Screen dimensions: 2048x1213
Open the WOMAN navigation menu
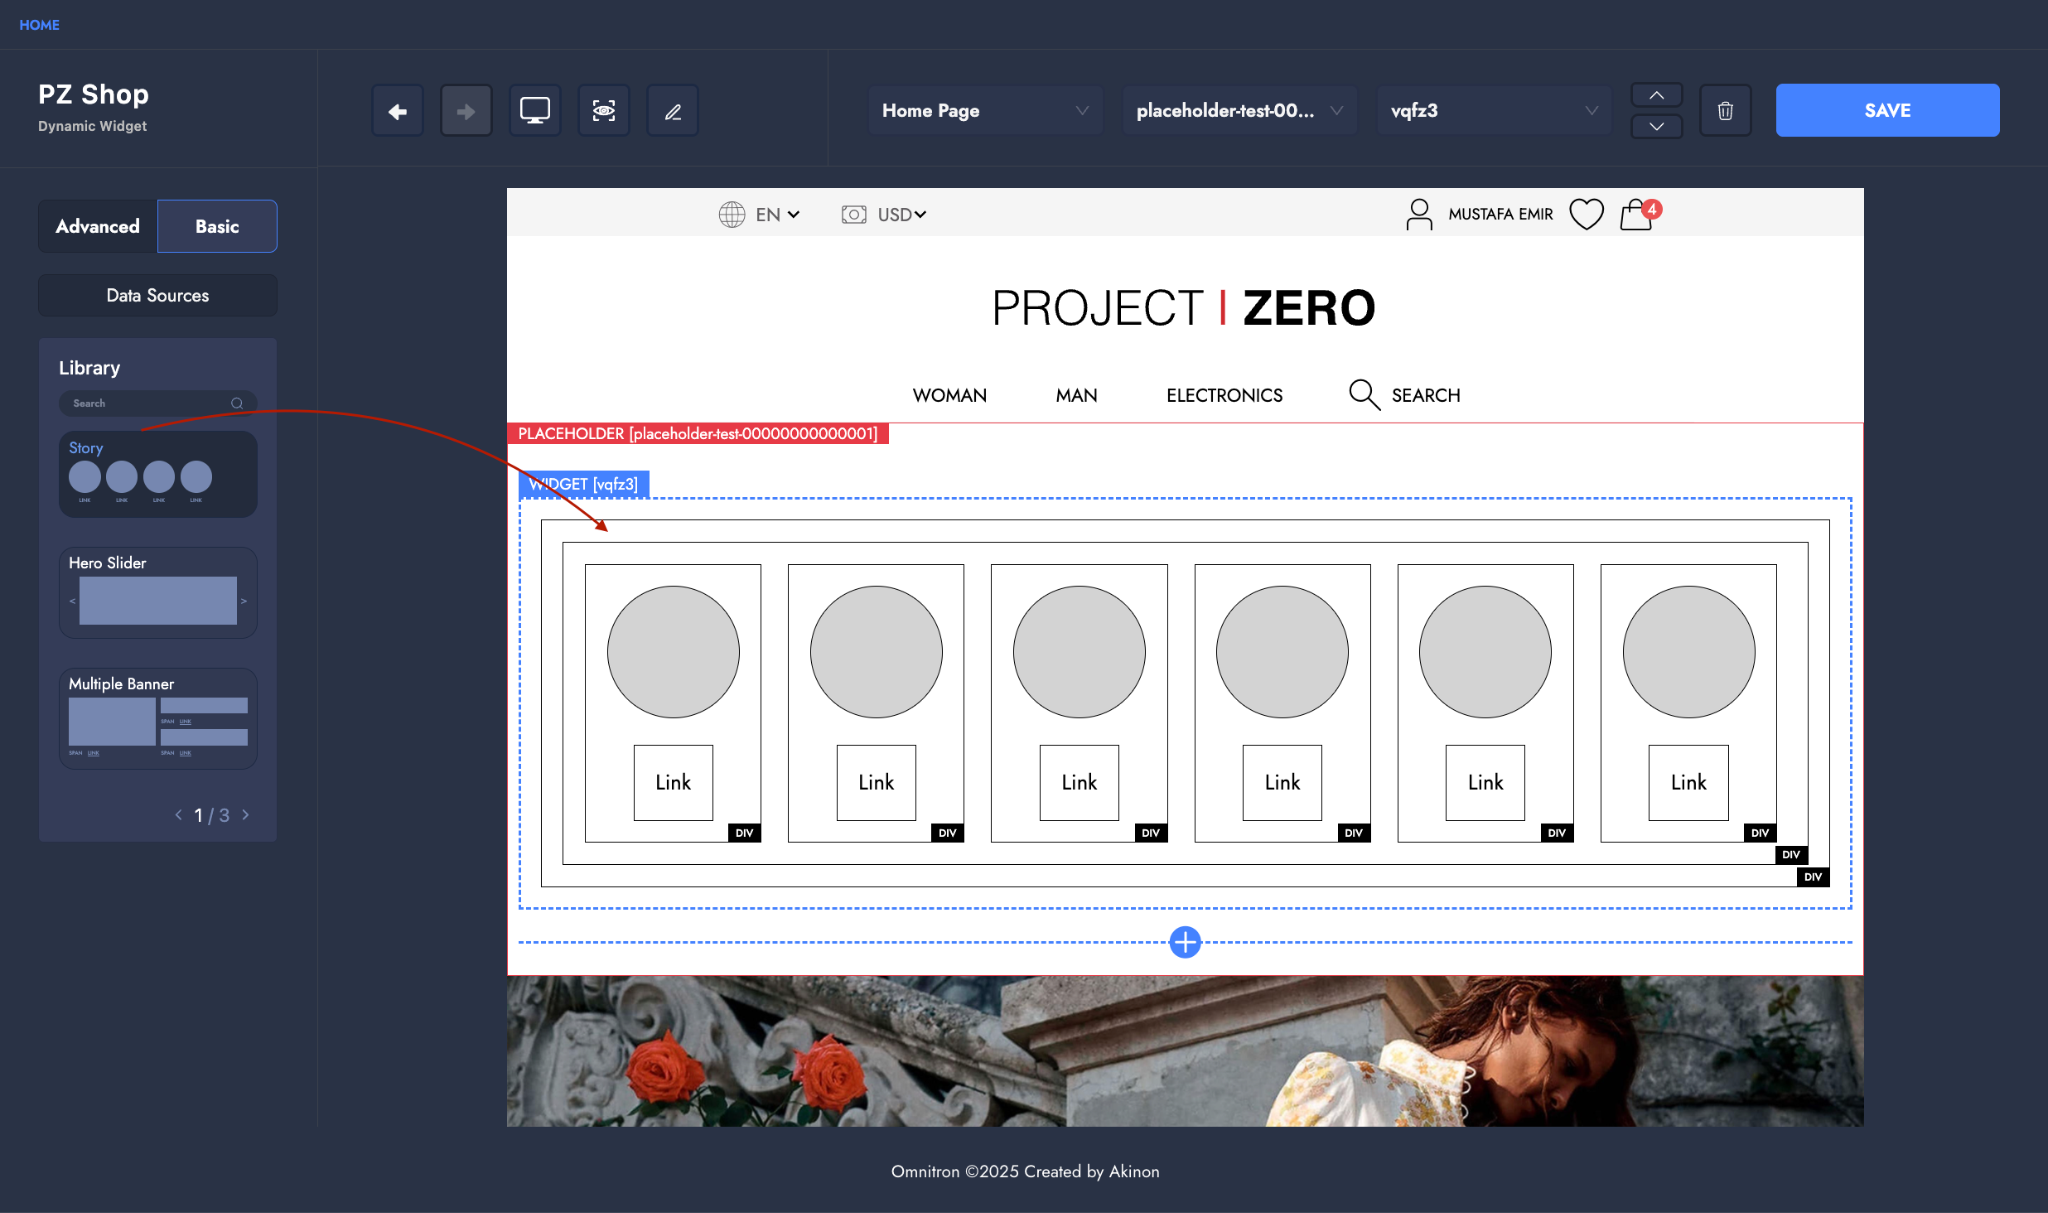(x=949, y=395)
